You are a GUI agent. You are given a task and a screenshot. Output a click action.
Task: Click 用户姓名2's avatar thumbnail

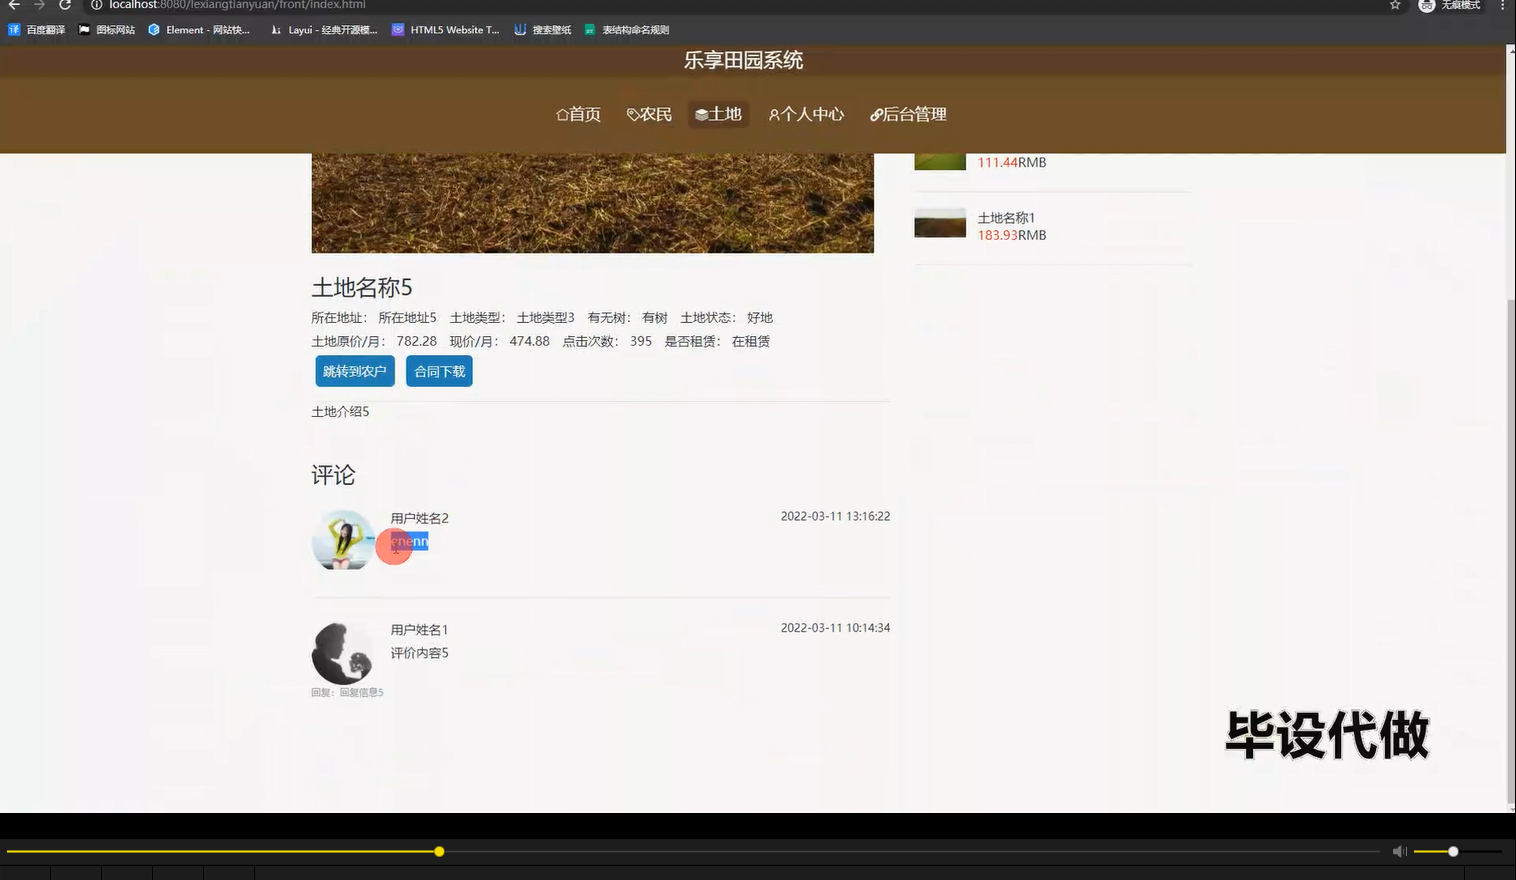tap(343, 540)
